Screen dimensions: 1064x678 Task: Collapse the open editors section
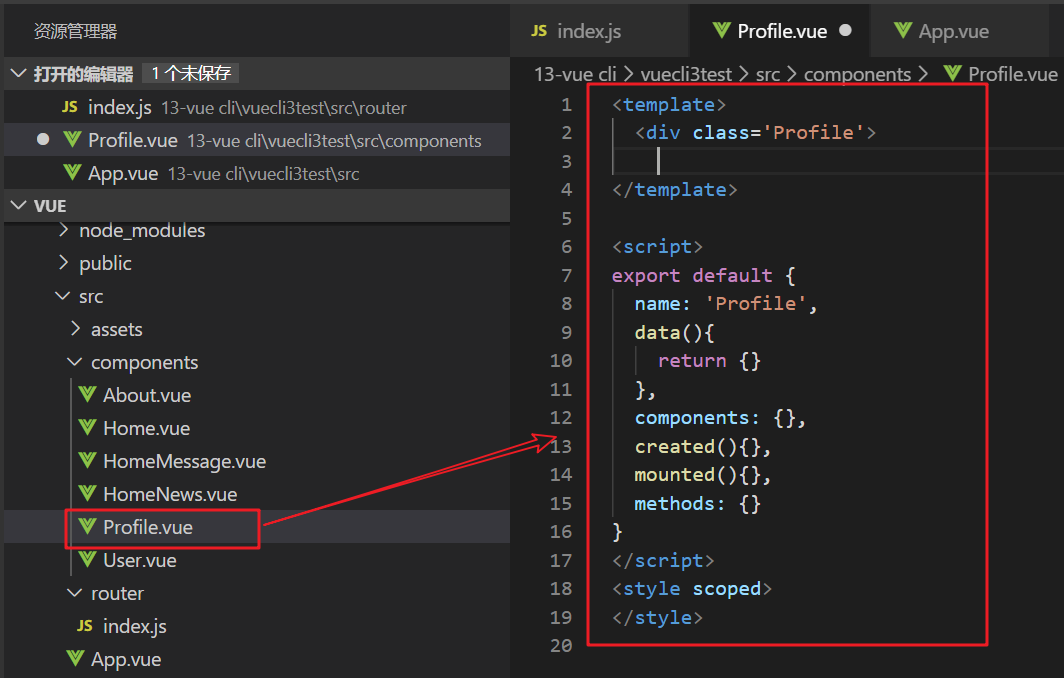[x=19, y=74]
